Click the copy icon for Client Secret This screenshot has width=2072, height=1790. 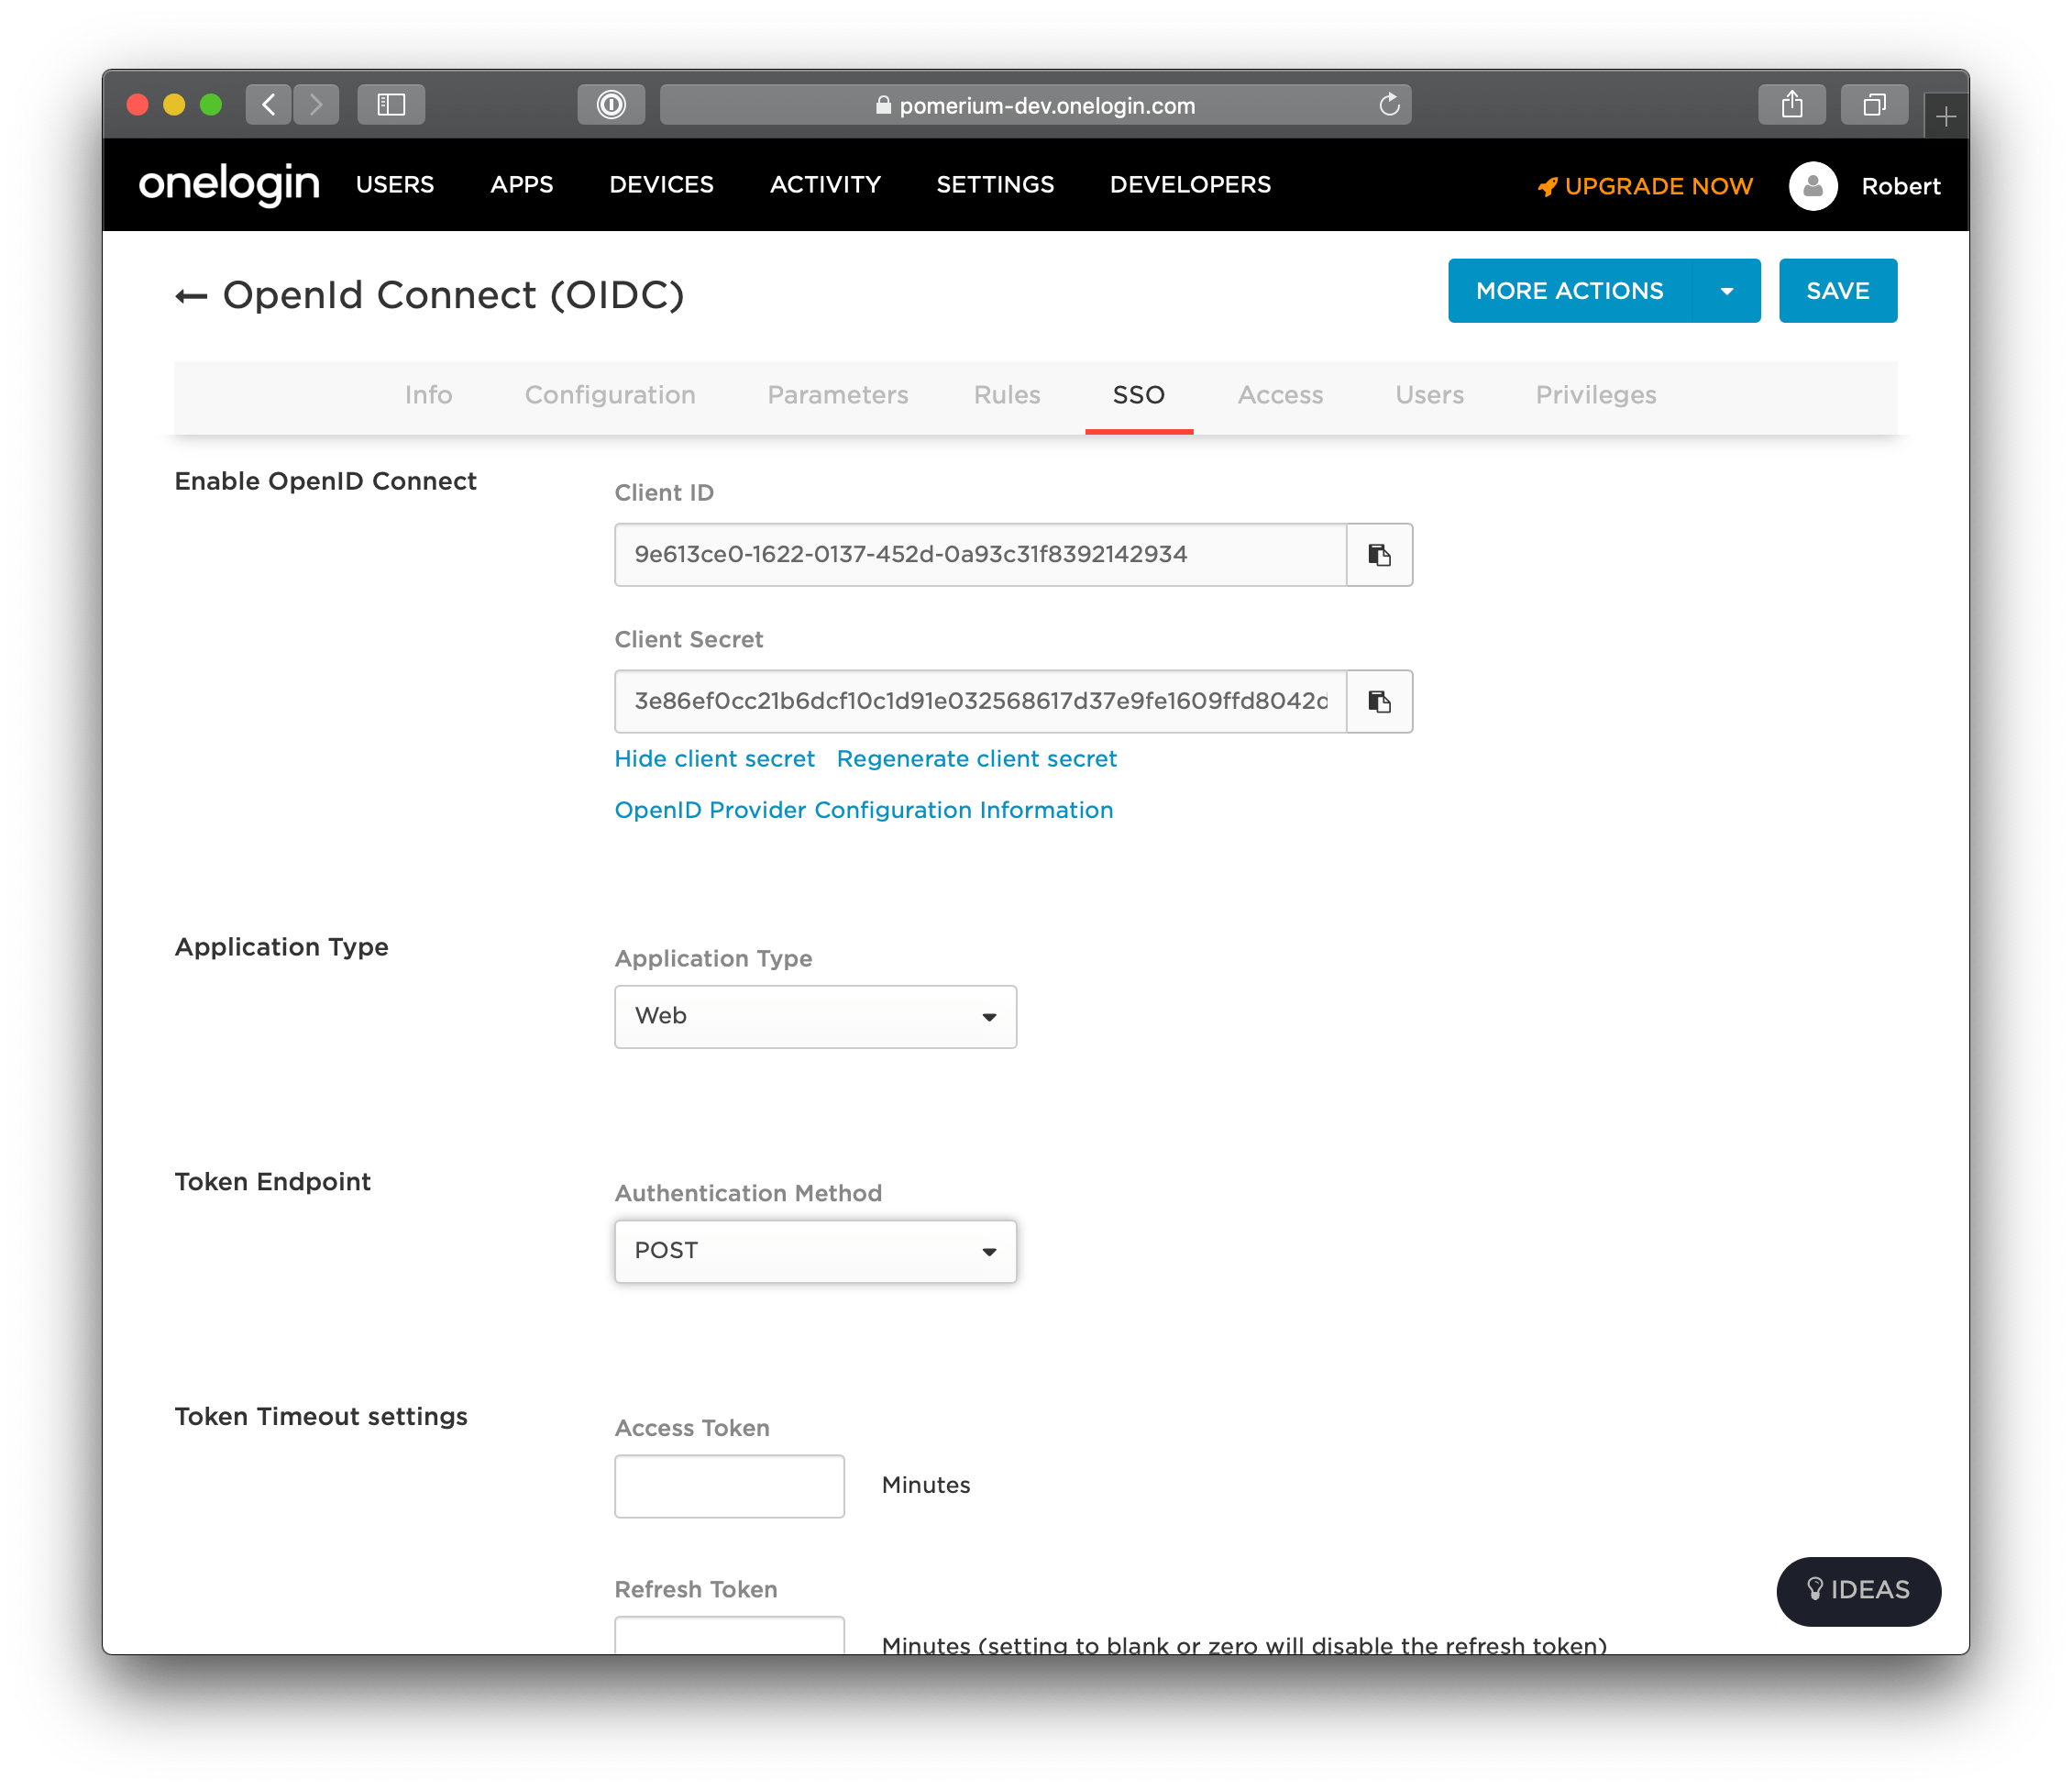[1382, 702]
